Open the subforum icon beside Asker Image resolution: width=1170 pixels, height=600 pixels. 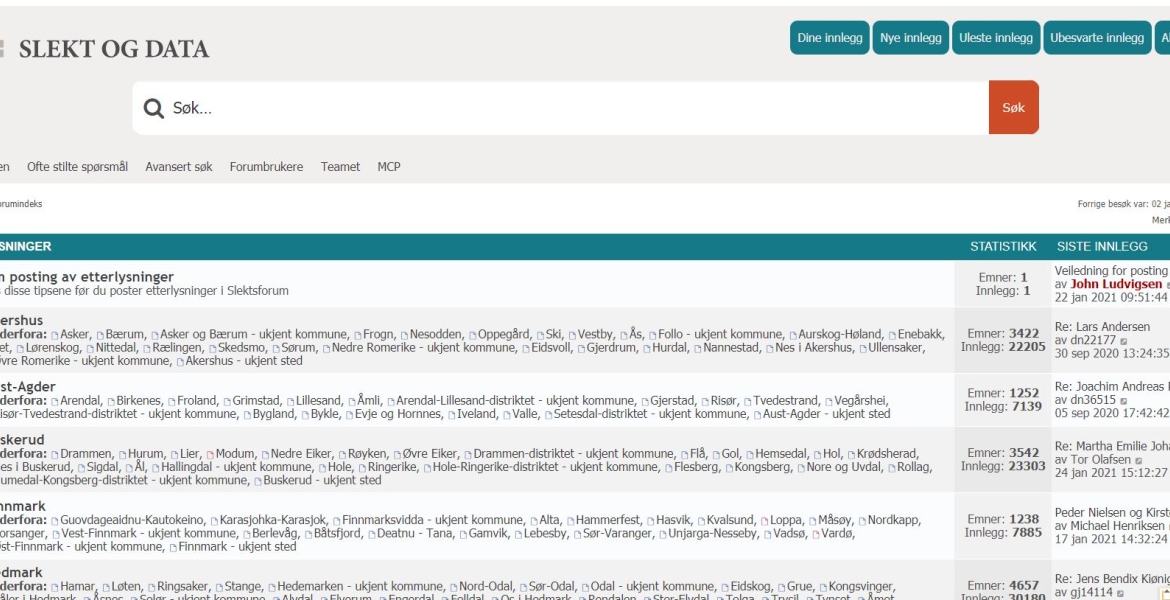point(54,335)
